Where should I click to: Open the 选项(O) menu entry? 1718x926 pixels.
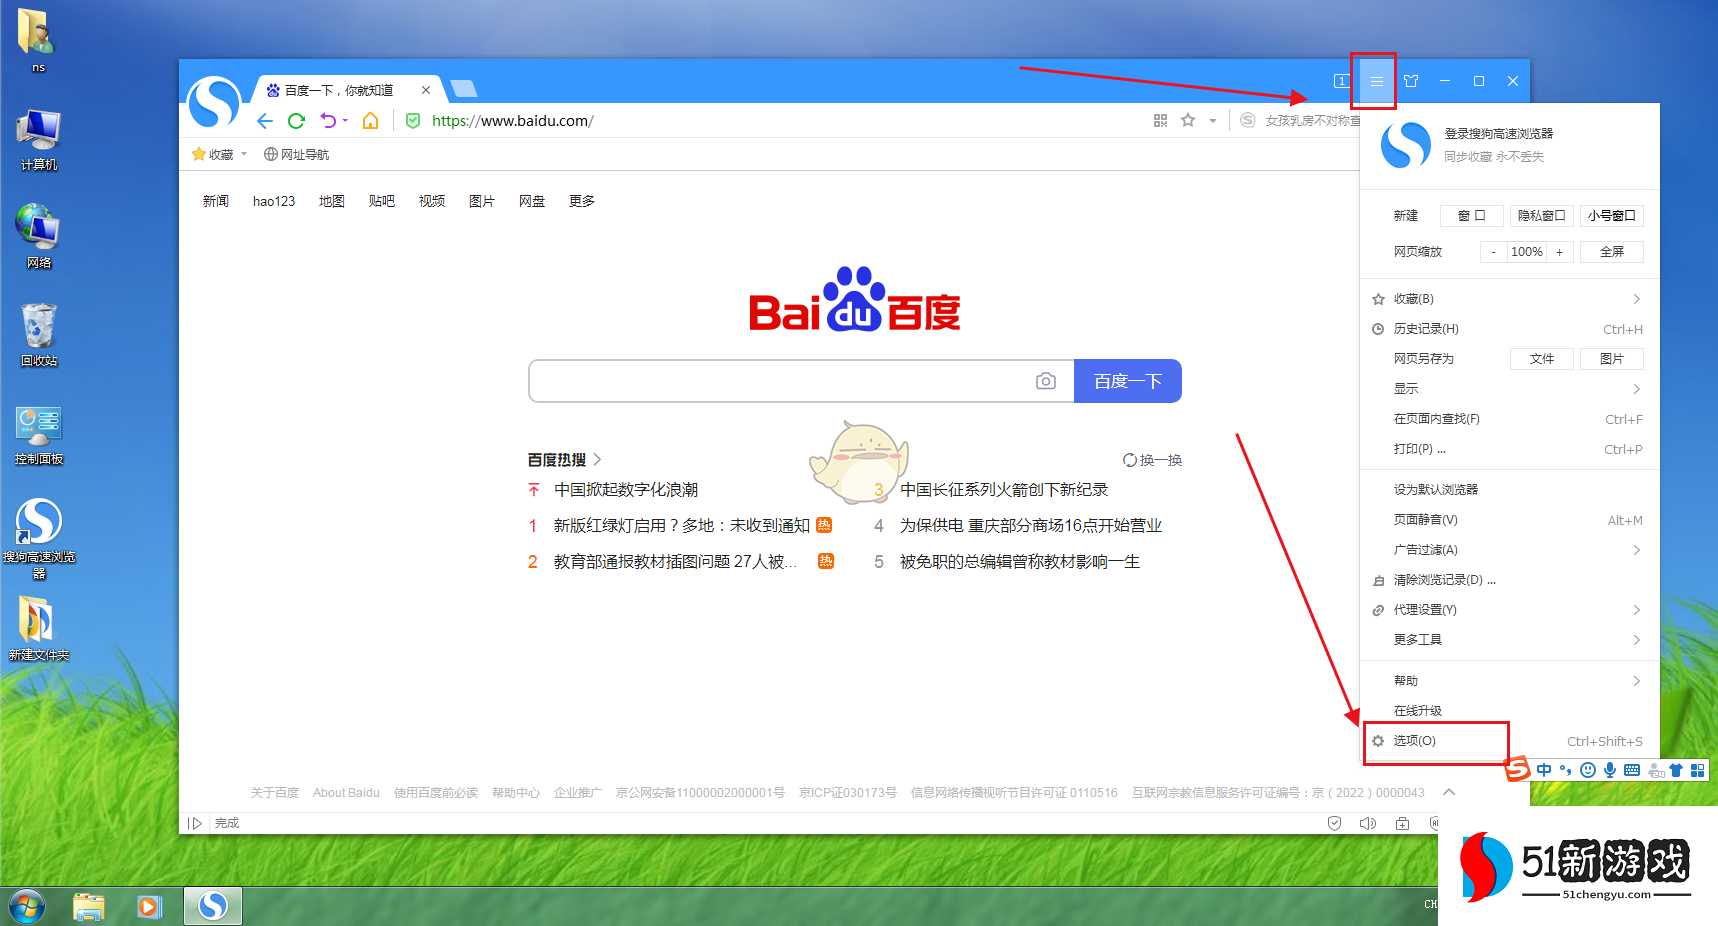pyautogui.click(x=1414, y=741)
